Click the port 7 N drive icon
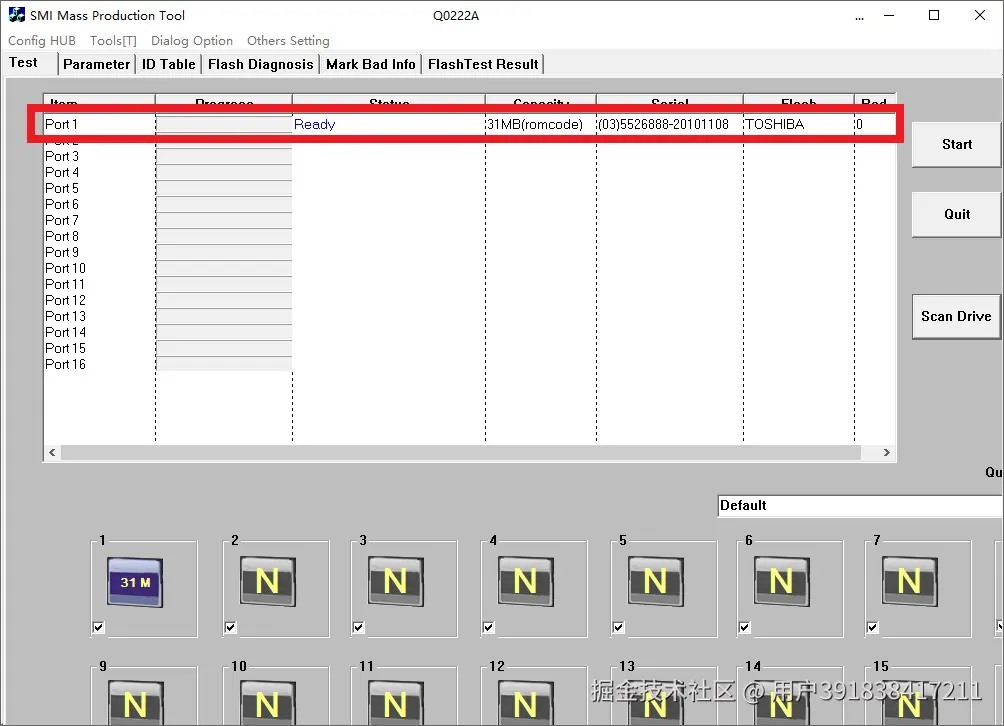The width and height of the screenshot is (1004, 726). click(x=910, y=581)
